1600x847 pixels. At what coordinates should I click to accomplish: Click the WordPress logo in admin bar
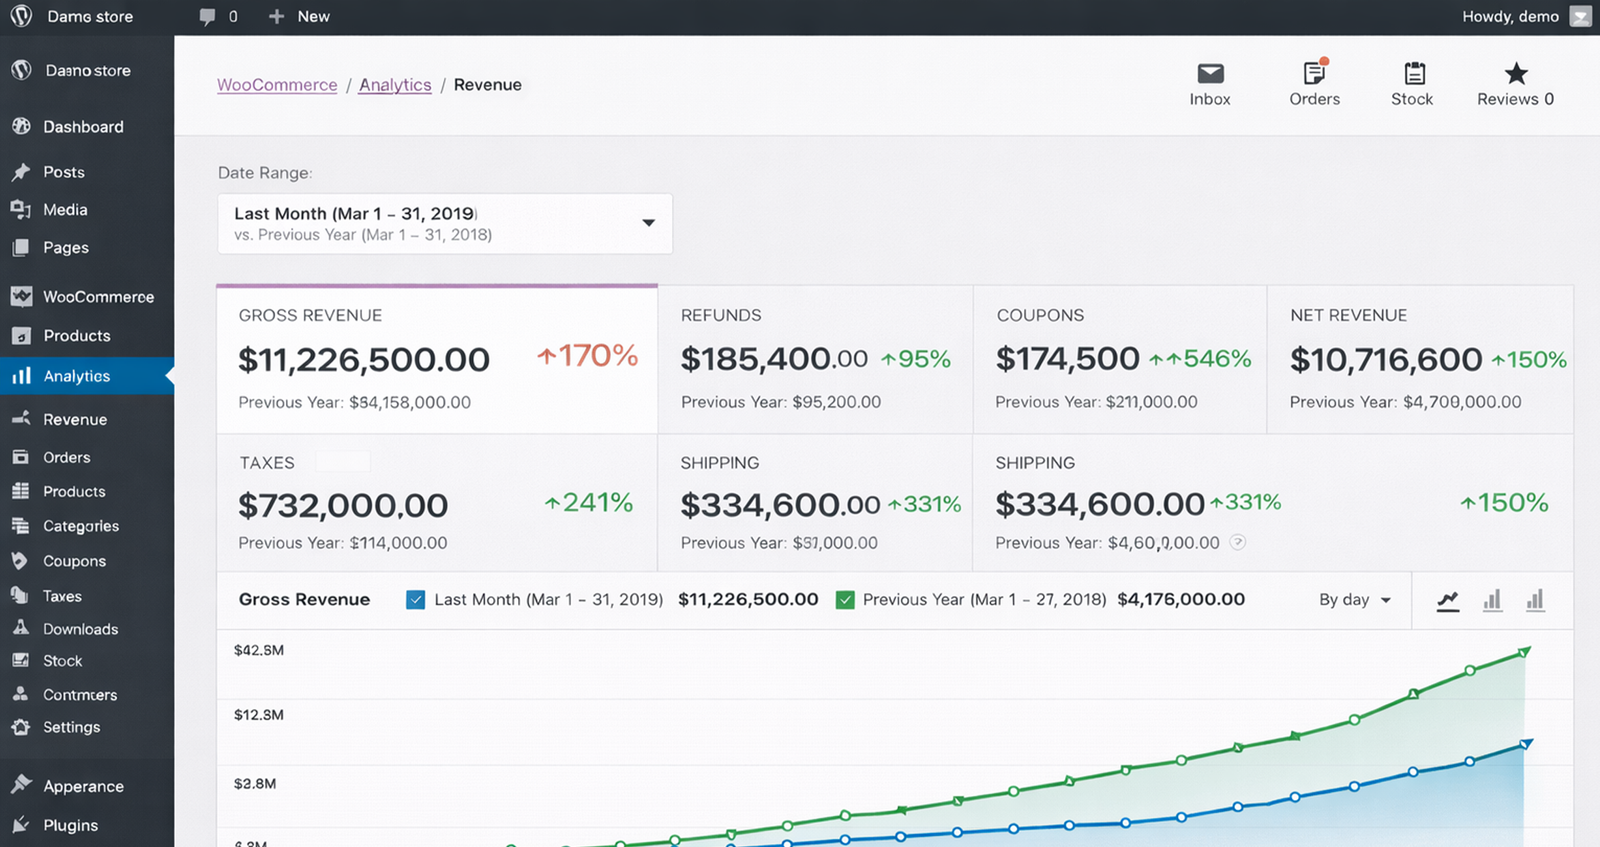click(x=21, y=16)
